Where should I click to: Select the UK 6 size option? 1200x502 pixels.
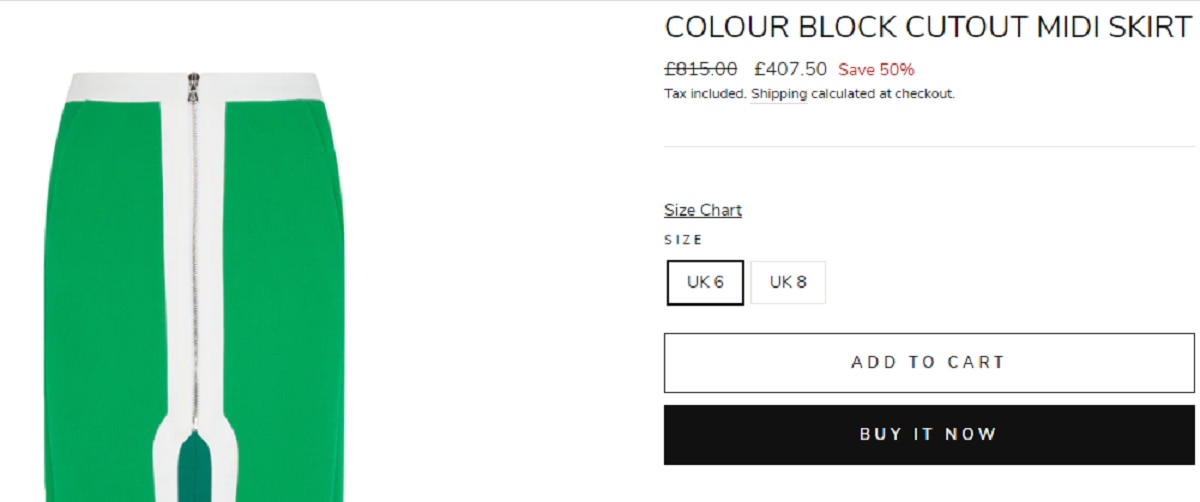point(705,282)
